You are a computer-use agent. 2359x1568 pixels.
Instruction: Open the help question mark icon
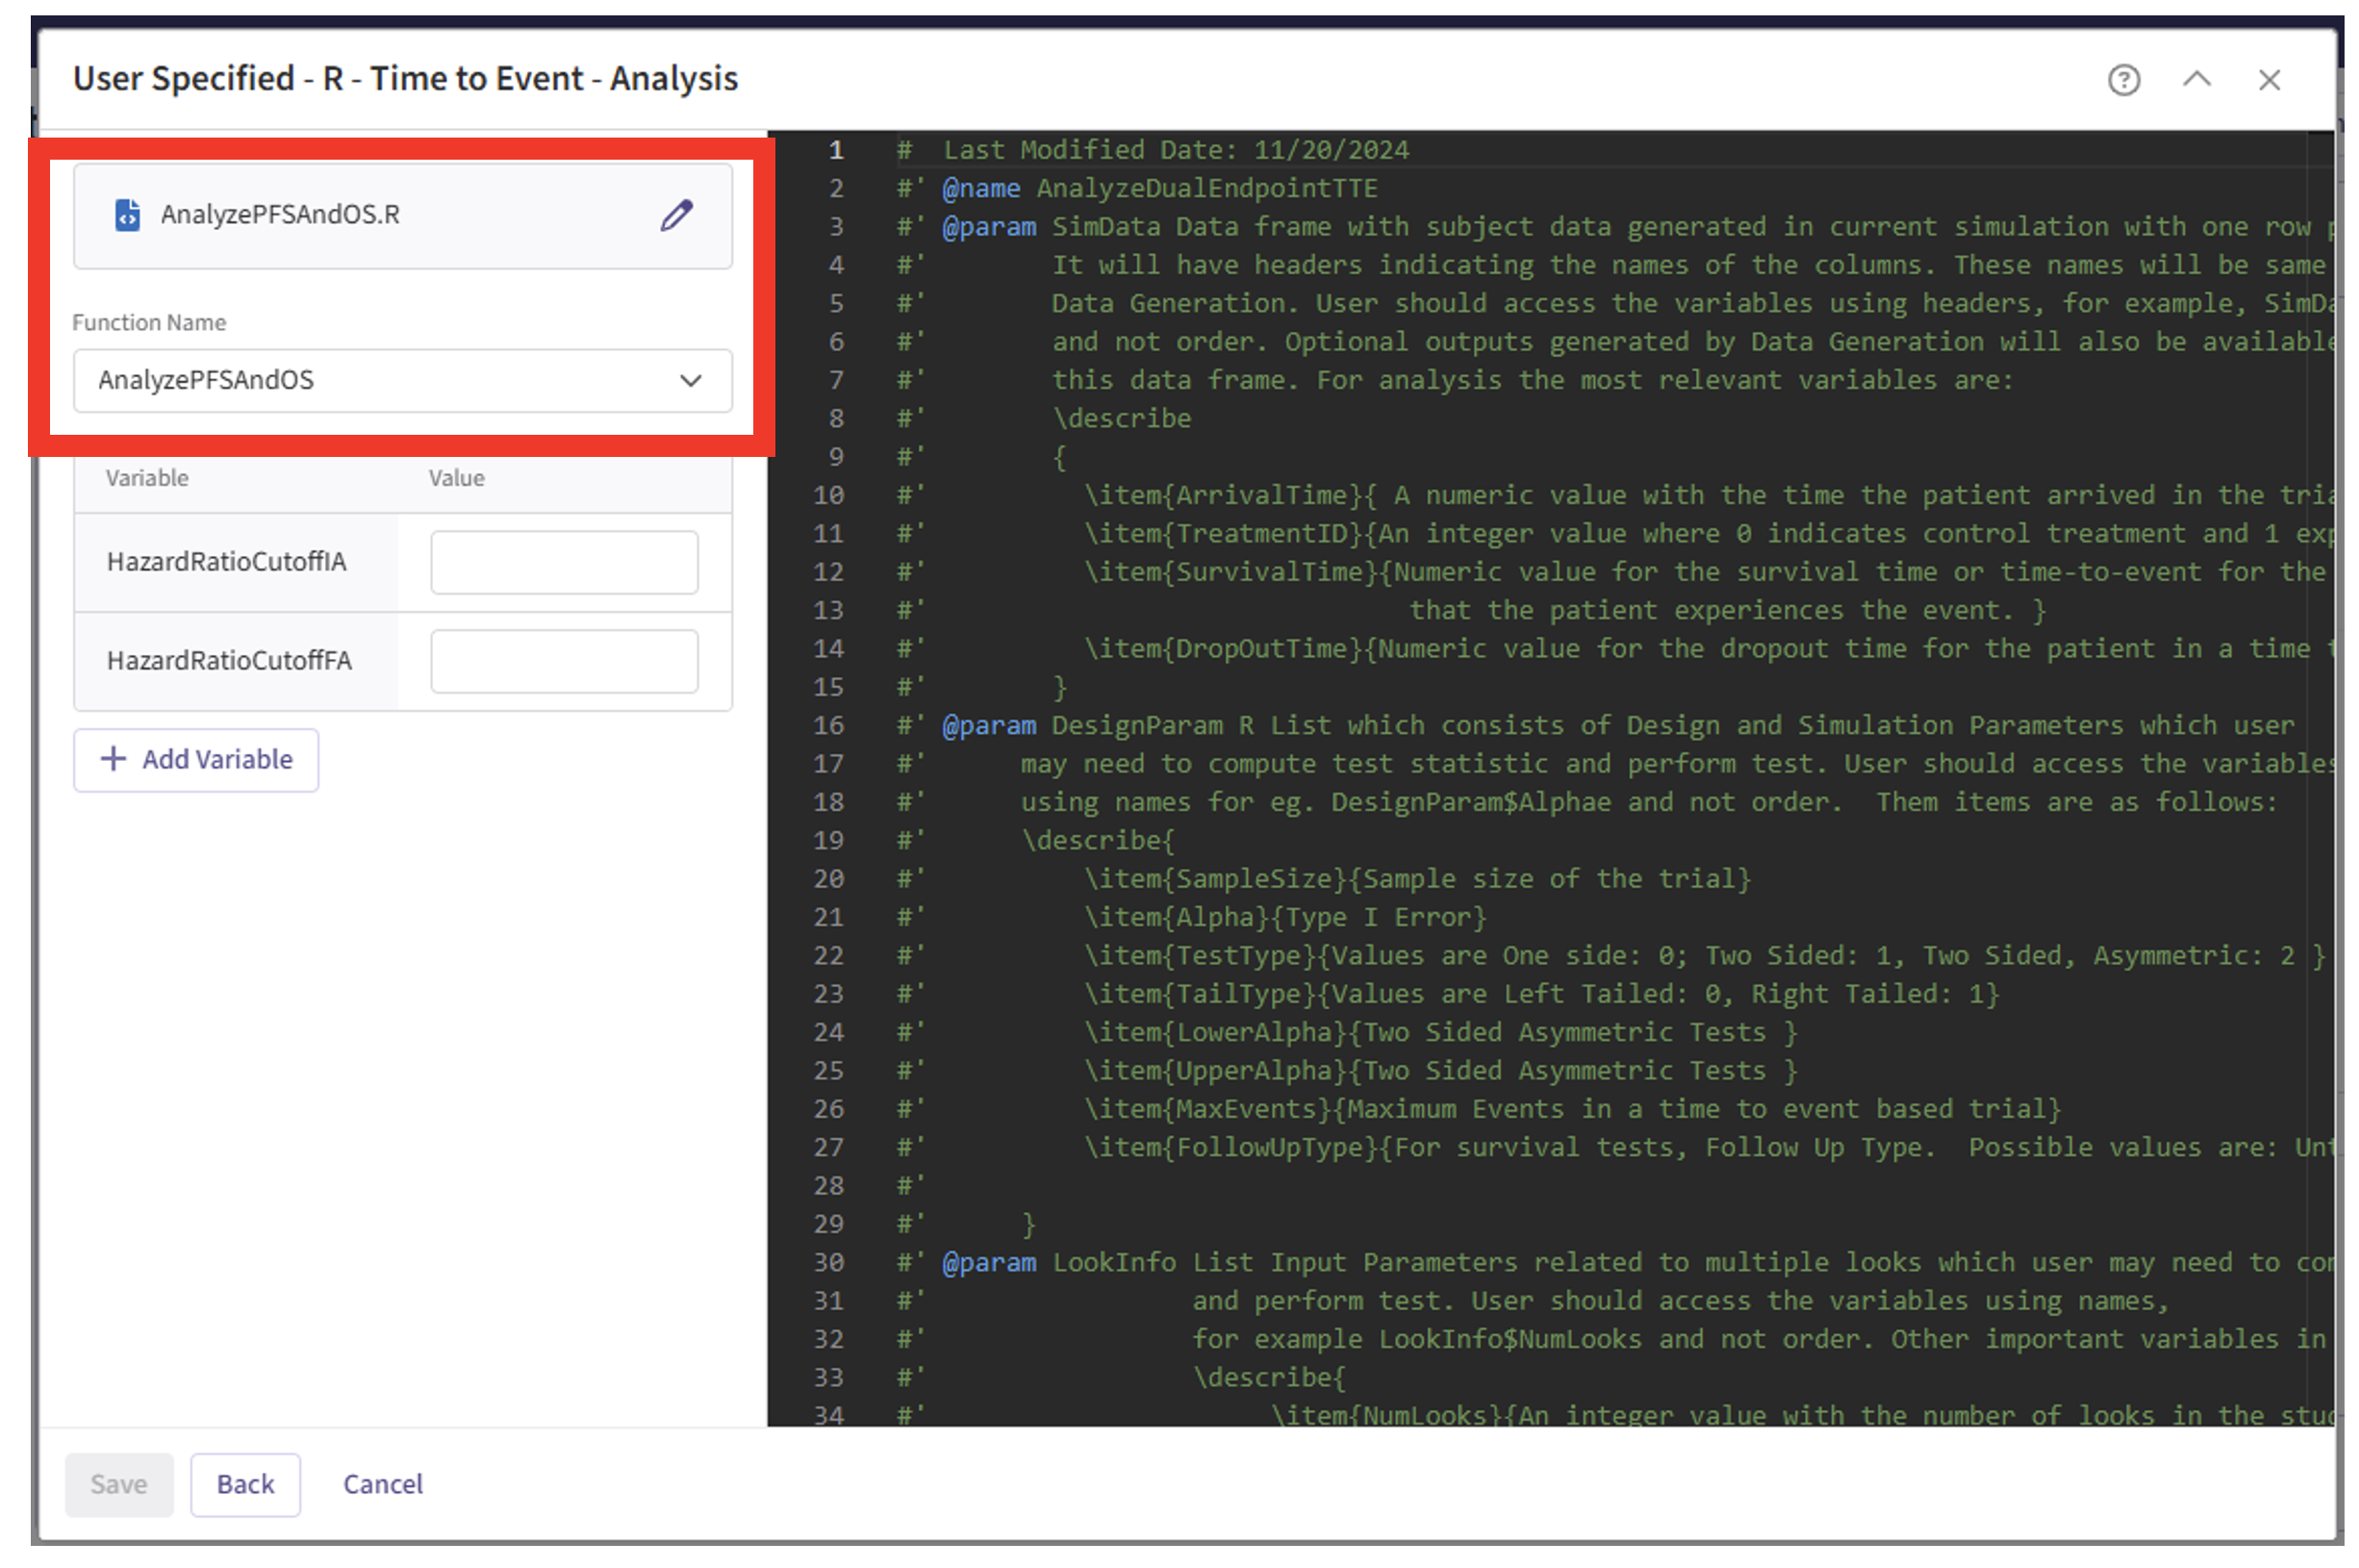point(2123,80)
